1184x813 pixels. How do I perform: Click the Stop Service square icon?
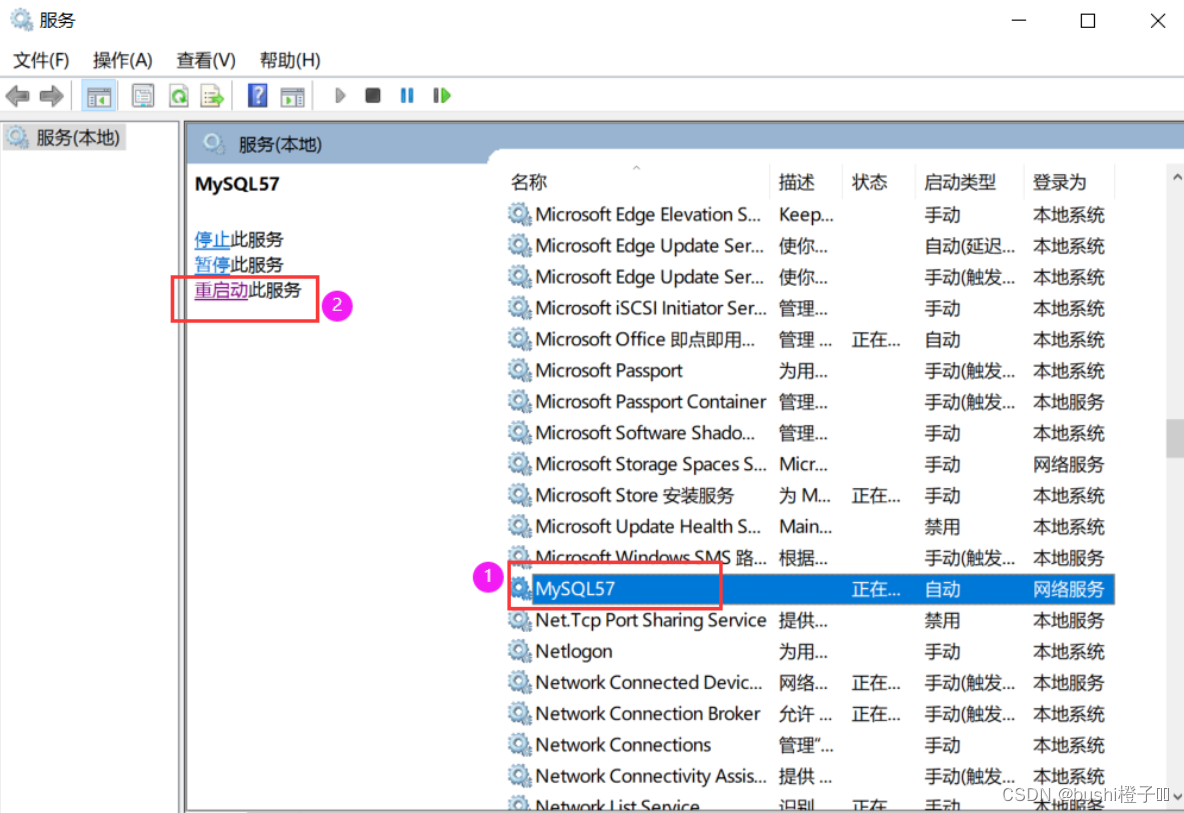(372, 96)
